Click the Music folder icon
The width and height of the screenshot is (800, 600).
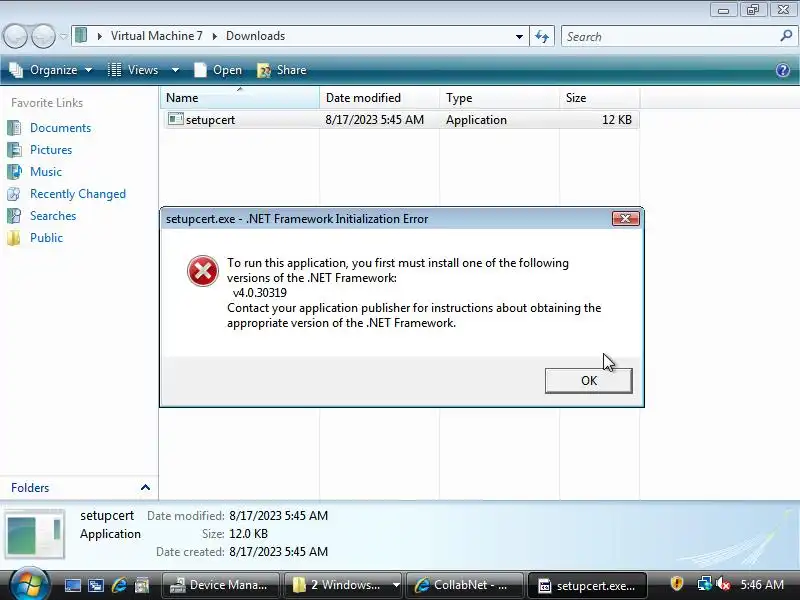(x=14, y=171)
